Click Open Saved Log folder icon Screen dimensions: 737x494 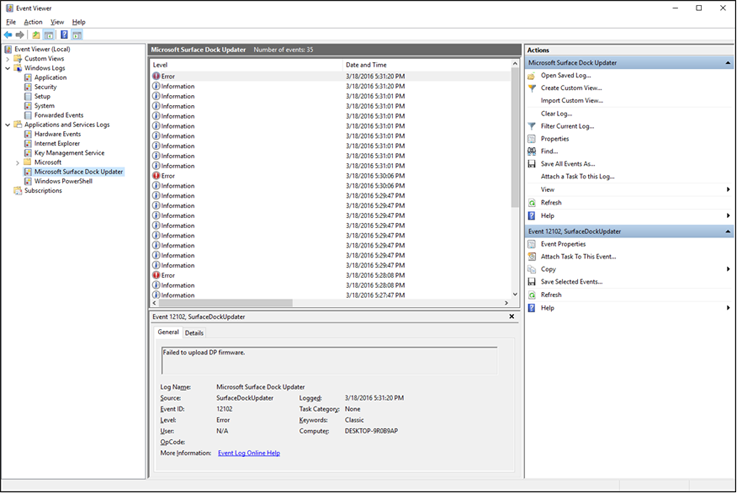[x=532, y=75]
